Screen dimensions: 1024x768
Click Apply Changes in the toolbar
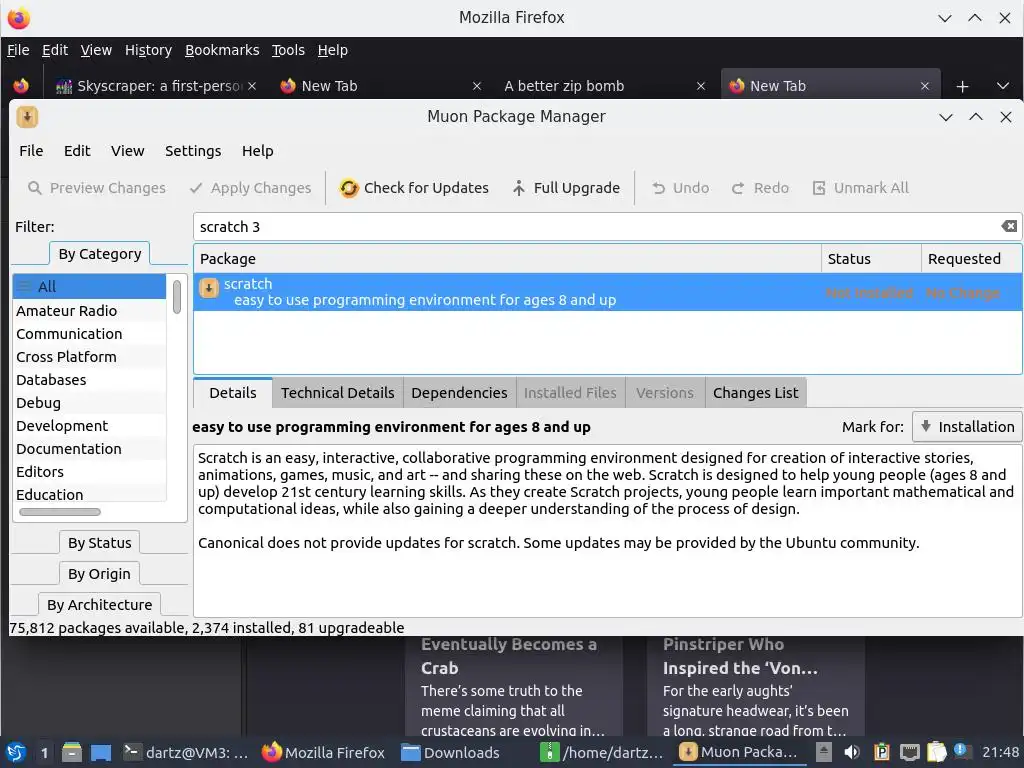(x=251, y=188)
